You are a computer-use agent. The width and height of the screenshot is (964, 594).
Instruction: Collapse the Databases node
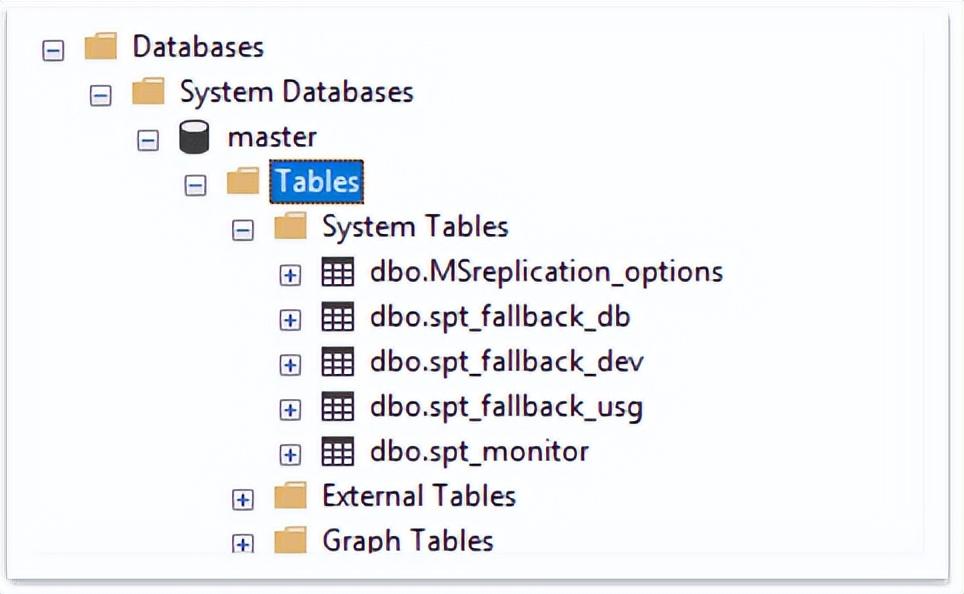[53, 50]
